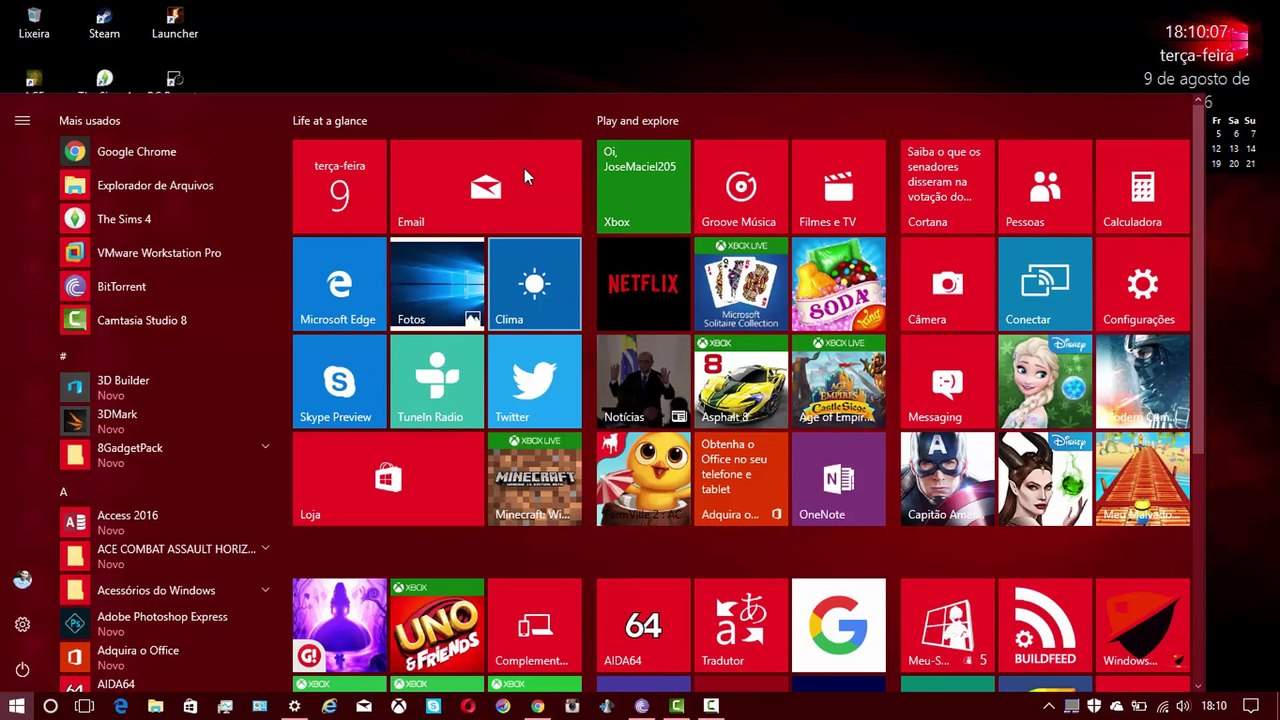Open the Groove Música tile
Viewport: 1280px width, 720px height.
pos(741,187)
